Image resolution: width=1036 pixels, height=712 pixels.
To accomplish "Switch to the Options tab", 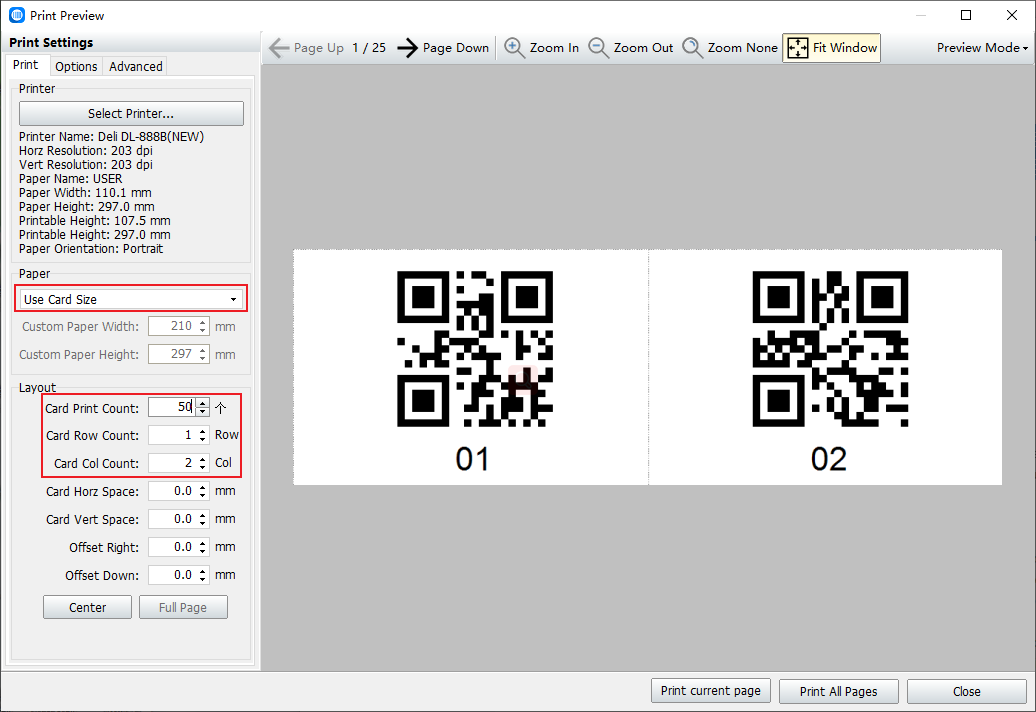I will click(76, 66).
